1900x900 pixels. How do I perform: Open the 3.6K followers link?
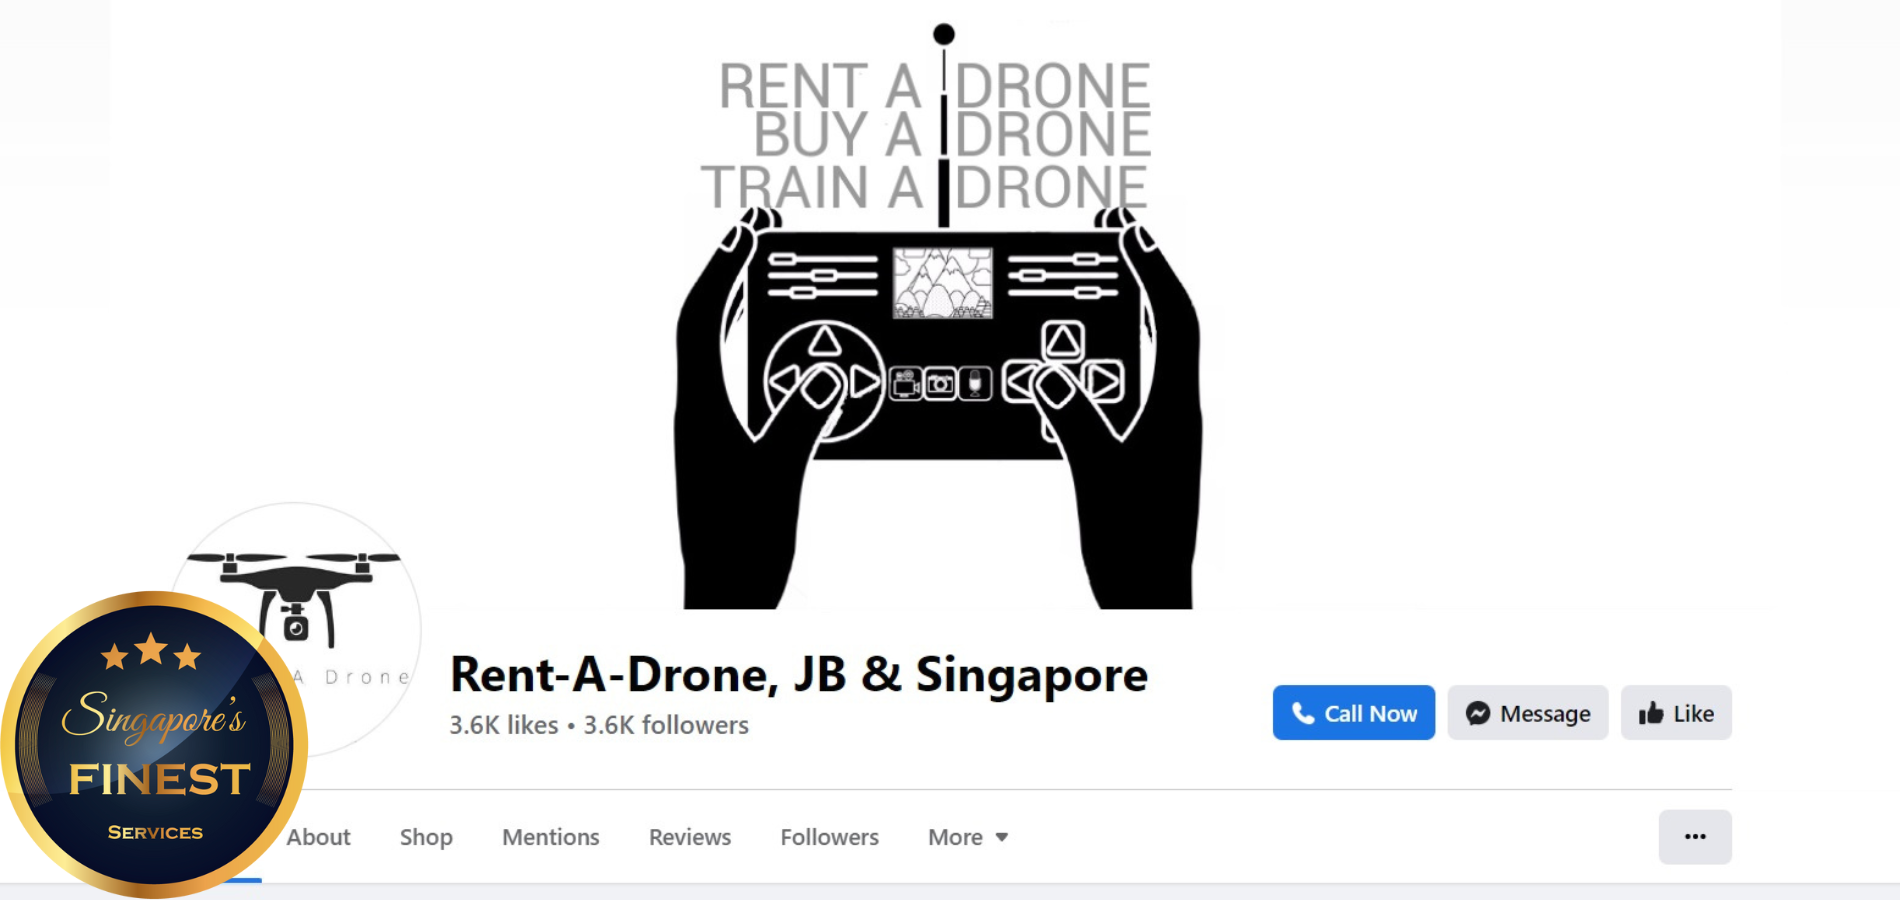click(666, 725)
